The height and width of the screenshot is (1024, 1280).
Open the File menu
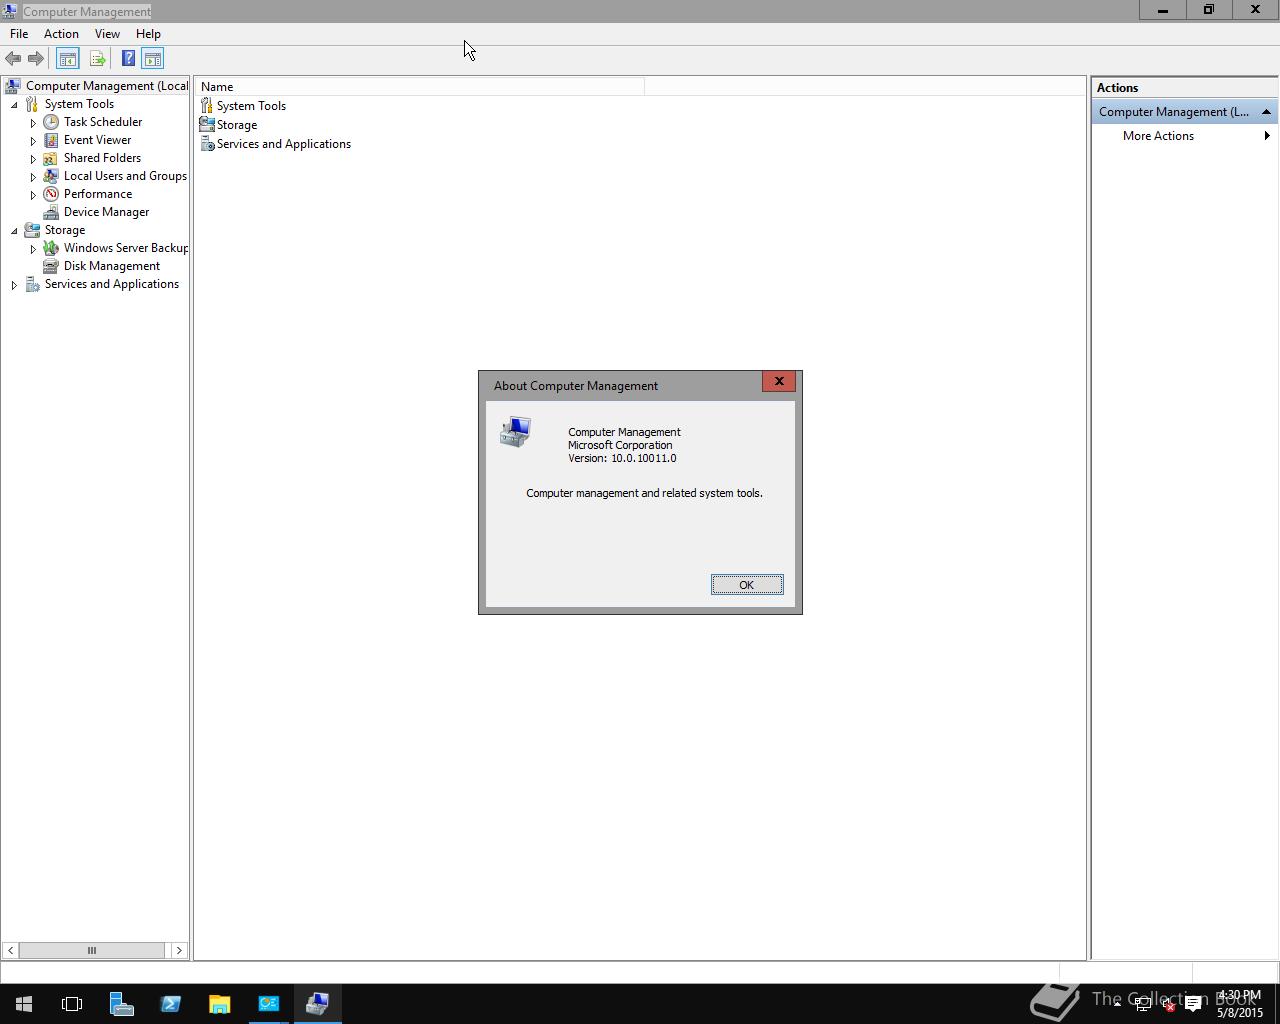[x=19, y=34]
